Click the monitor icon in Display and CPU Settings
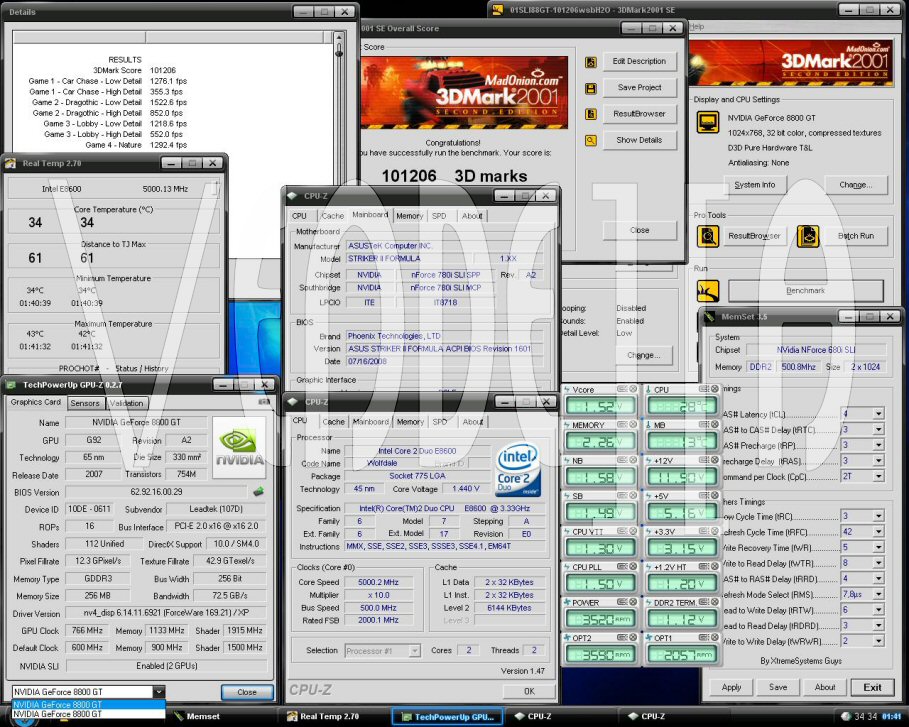The image size is (909, 727). coord(708,122)
